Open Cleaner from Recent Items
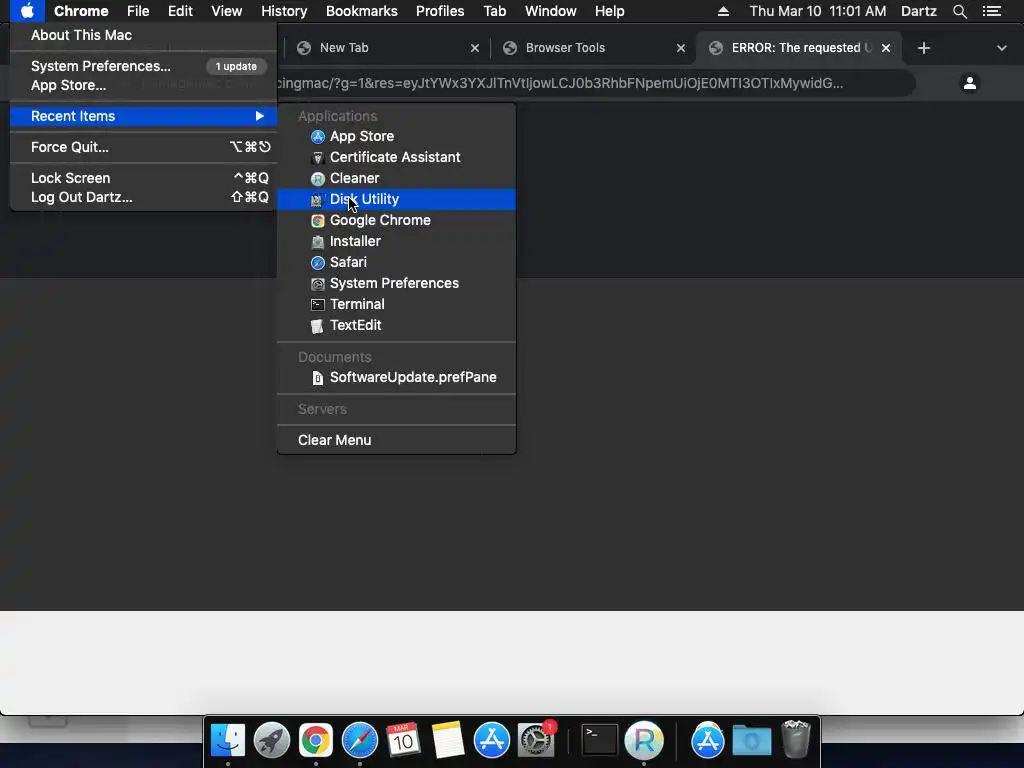The width and height of the screenshot is (1024, 768). [396, 178]
